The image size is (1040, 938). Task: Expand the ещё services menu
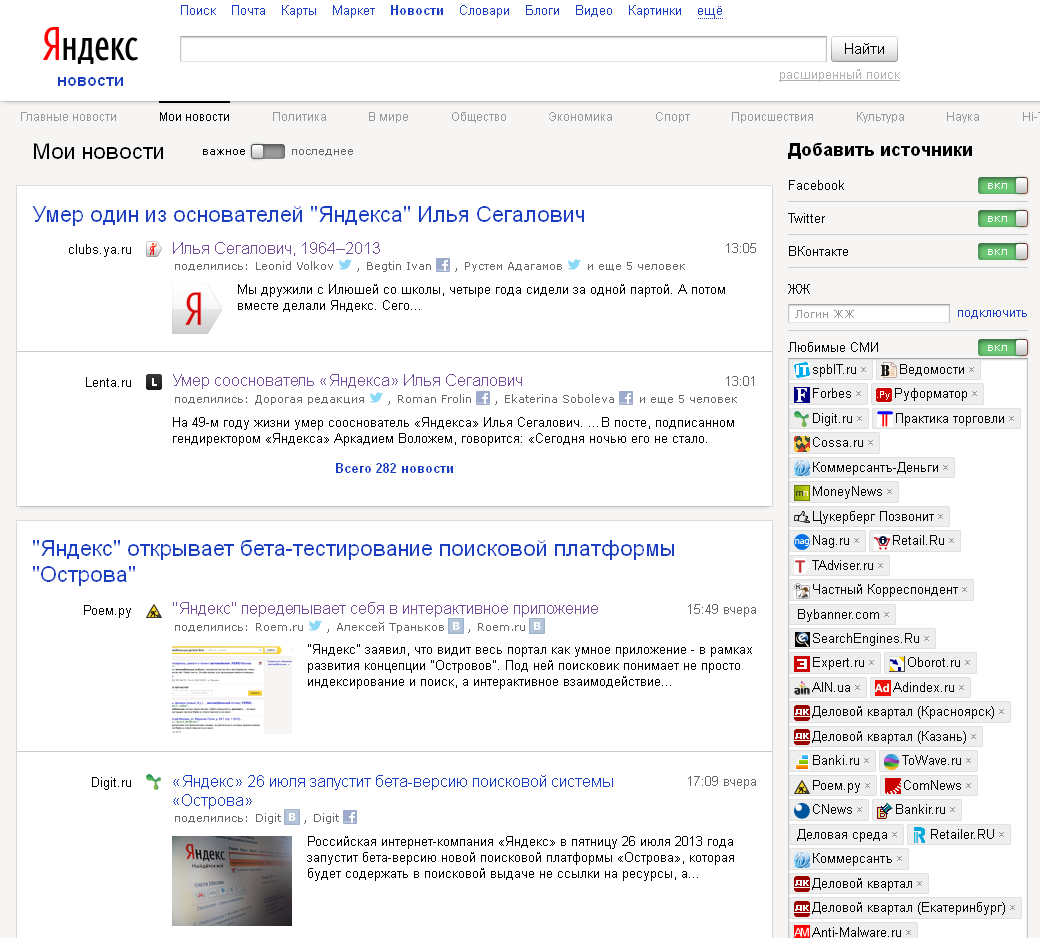(x=710, y=11)
